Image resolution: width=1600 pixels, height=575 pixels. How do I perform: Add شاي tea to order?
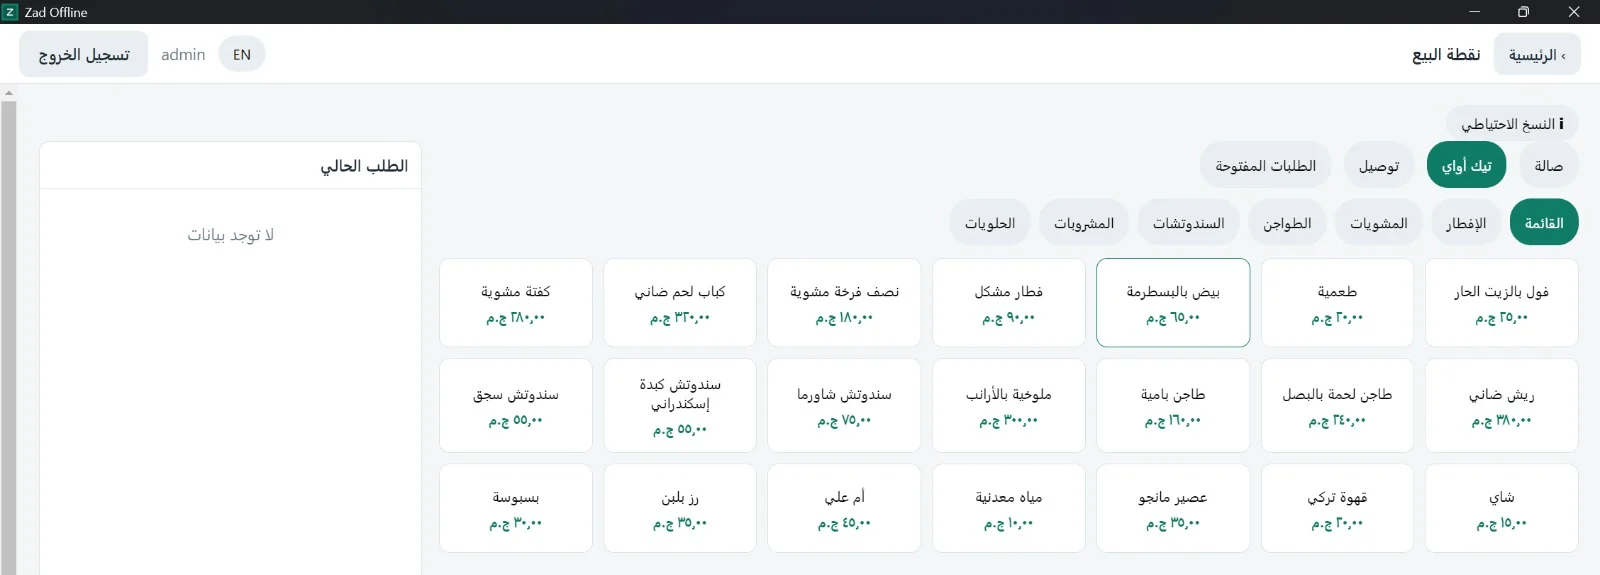tap(1501, 508)
